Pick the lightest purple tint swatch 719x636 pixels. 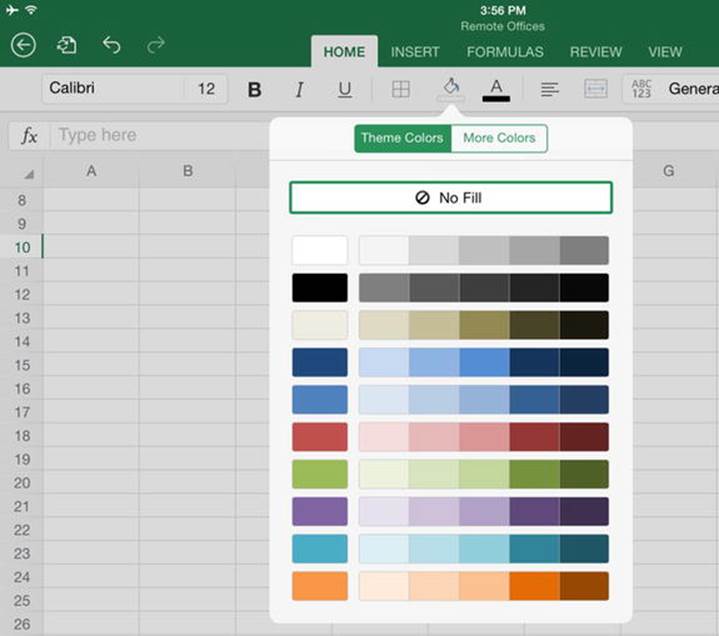click(384, 511)
